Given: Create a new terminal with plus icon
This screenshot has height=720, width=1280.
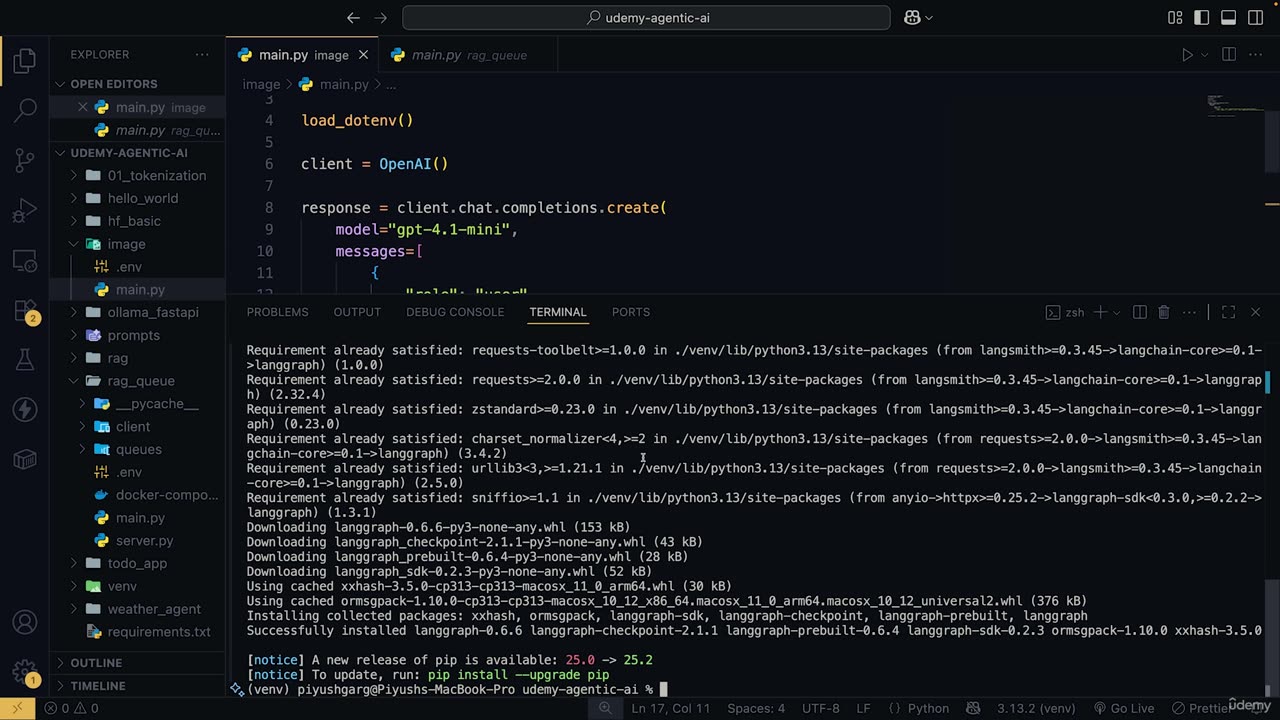Looking at the screenshot, I should pyautogui.click(x=1100, y=312).
